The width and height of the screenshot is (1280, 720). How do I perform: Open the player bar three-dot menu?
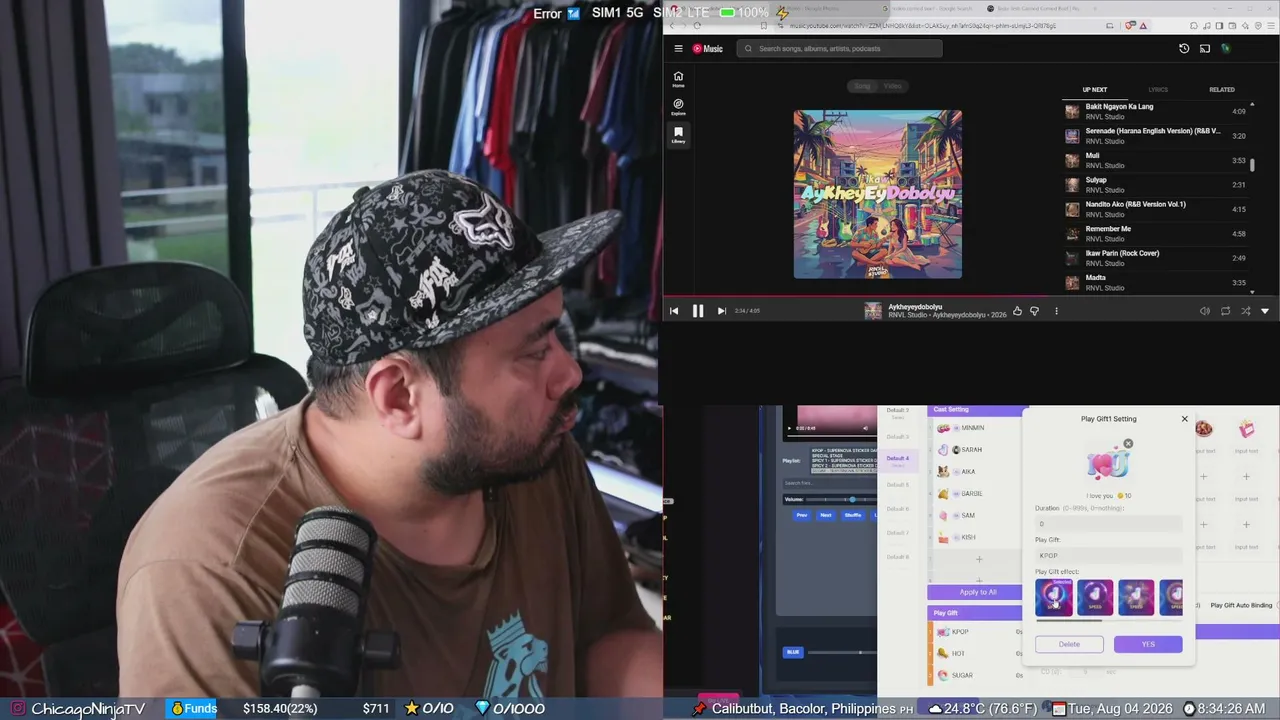(x=1056, y=311)
